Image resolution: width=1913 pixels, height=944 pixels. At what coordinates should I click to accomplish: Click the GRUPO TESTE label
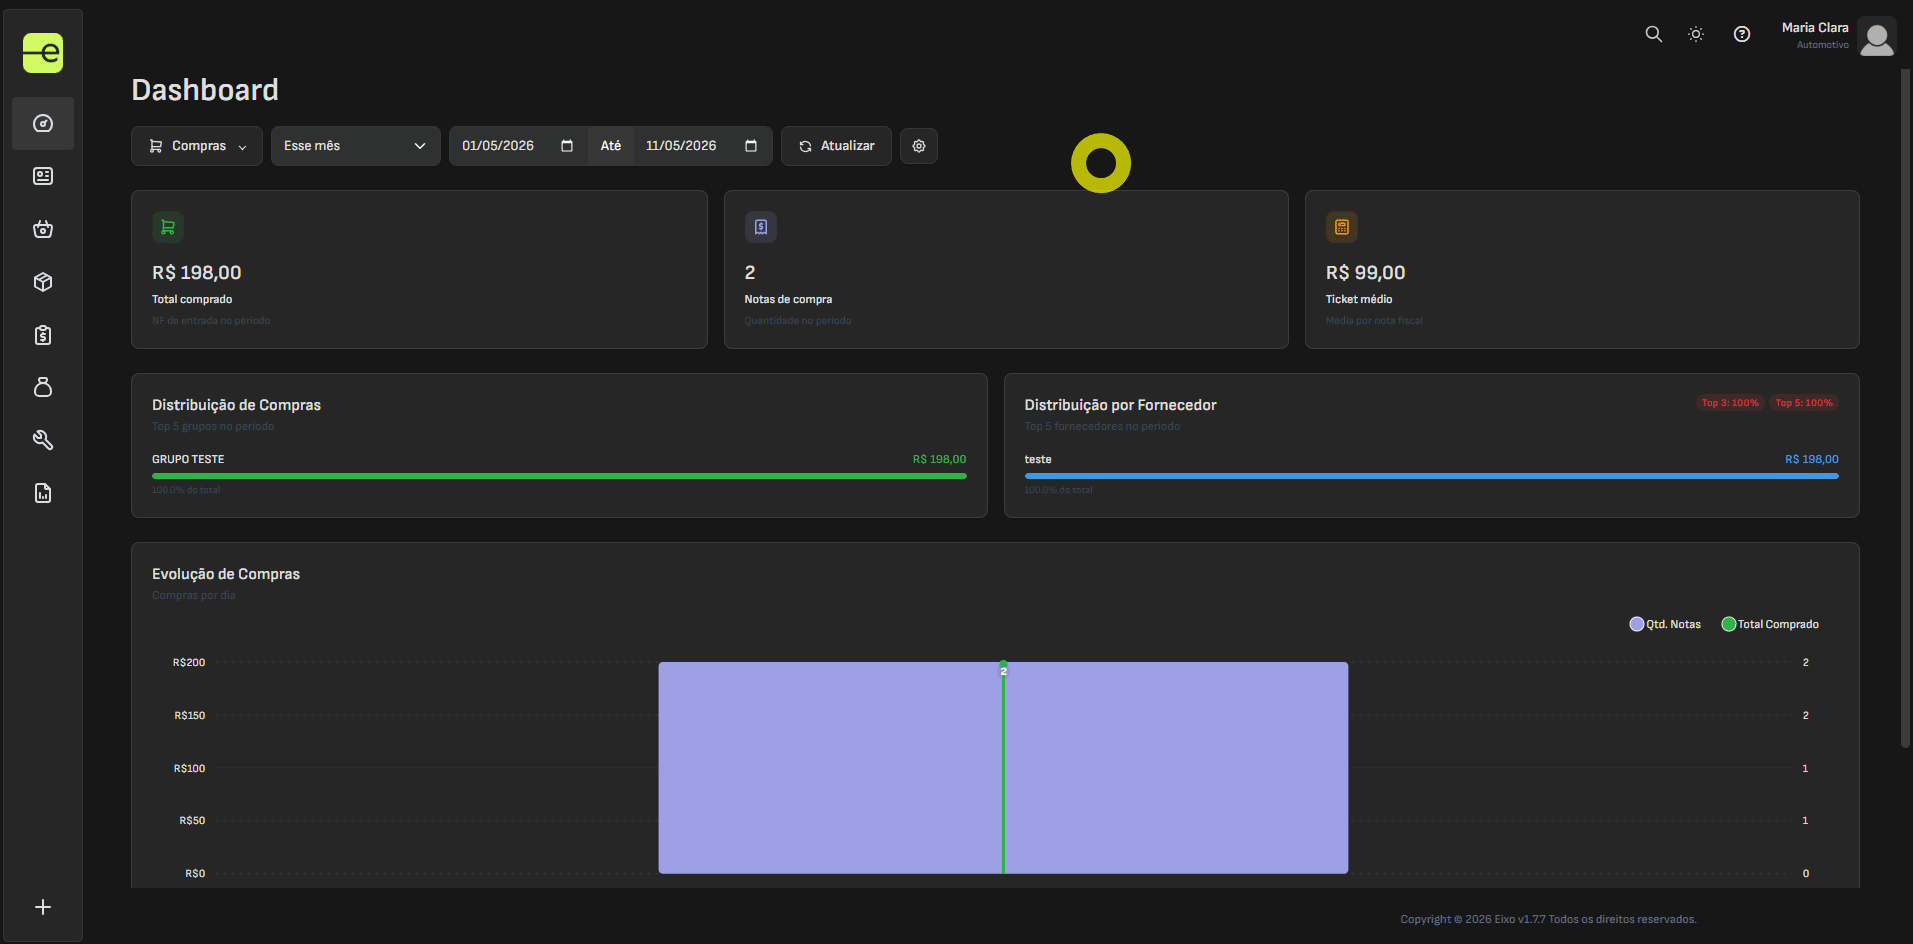(x=188, y=459)
